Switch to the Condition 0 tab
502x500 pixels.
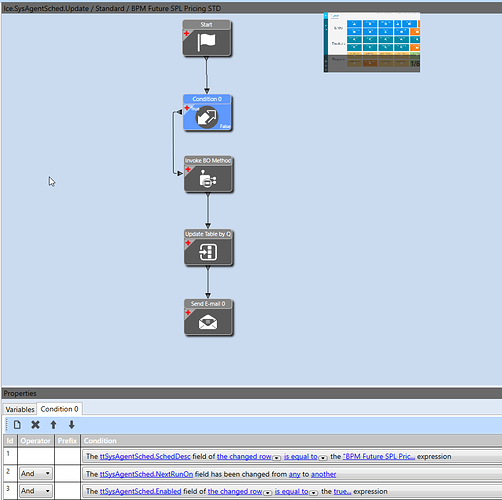(x=59, y=409)
